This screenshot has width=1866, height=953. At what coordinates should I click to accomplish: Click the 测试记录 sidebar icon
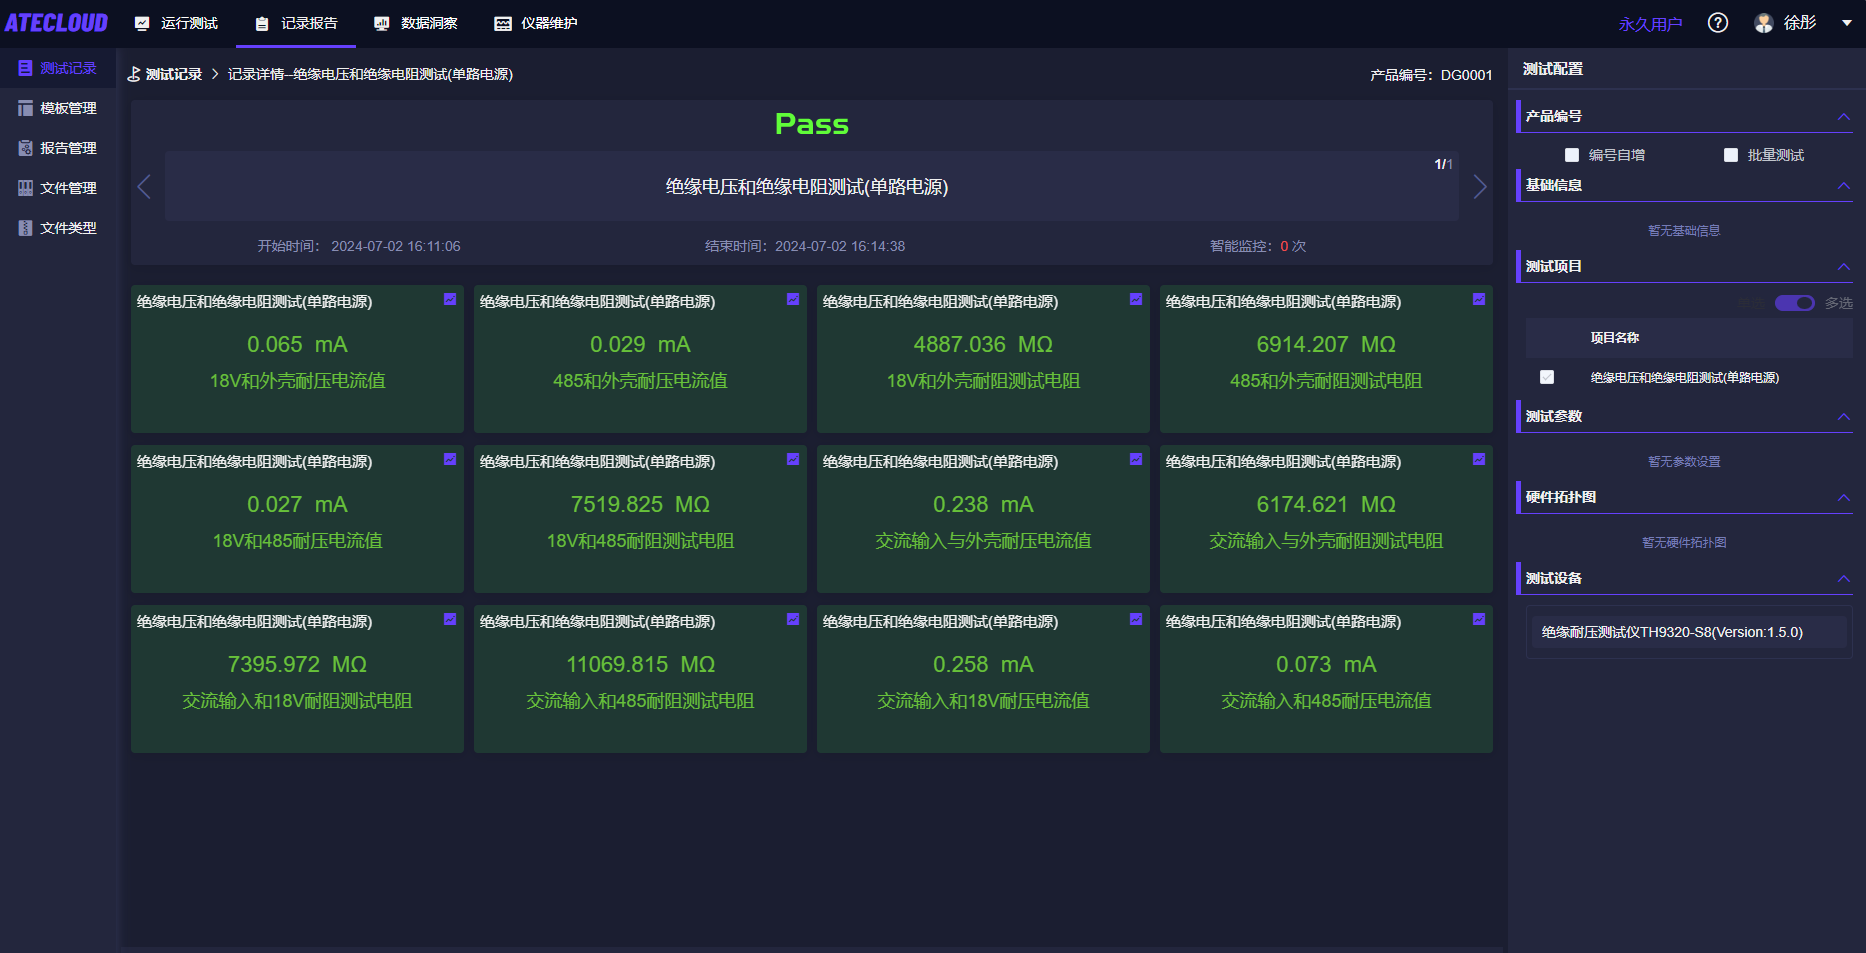click(25, 68)
